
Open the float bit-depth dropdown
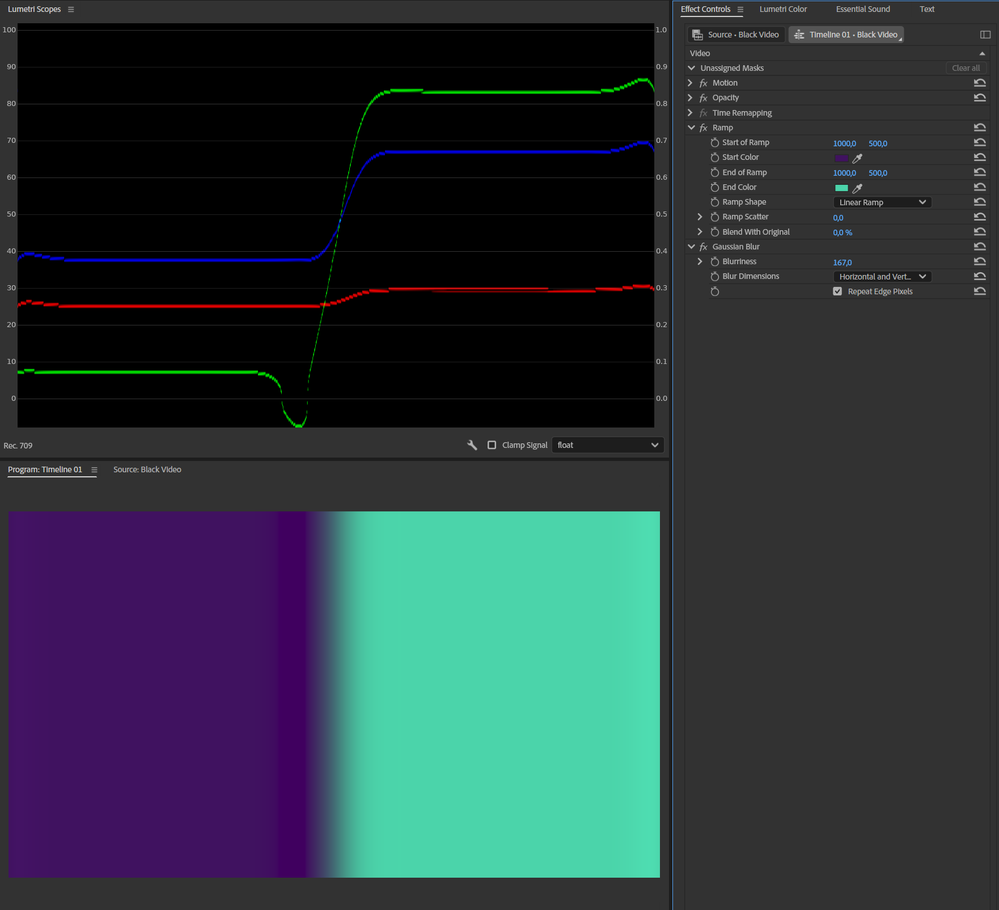click(608, 445)
